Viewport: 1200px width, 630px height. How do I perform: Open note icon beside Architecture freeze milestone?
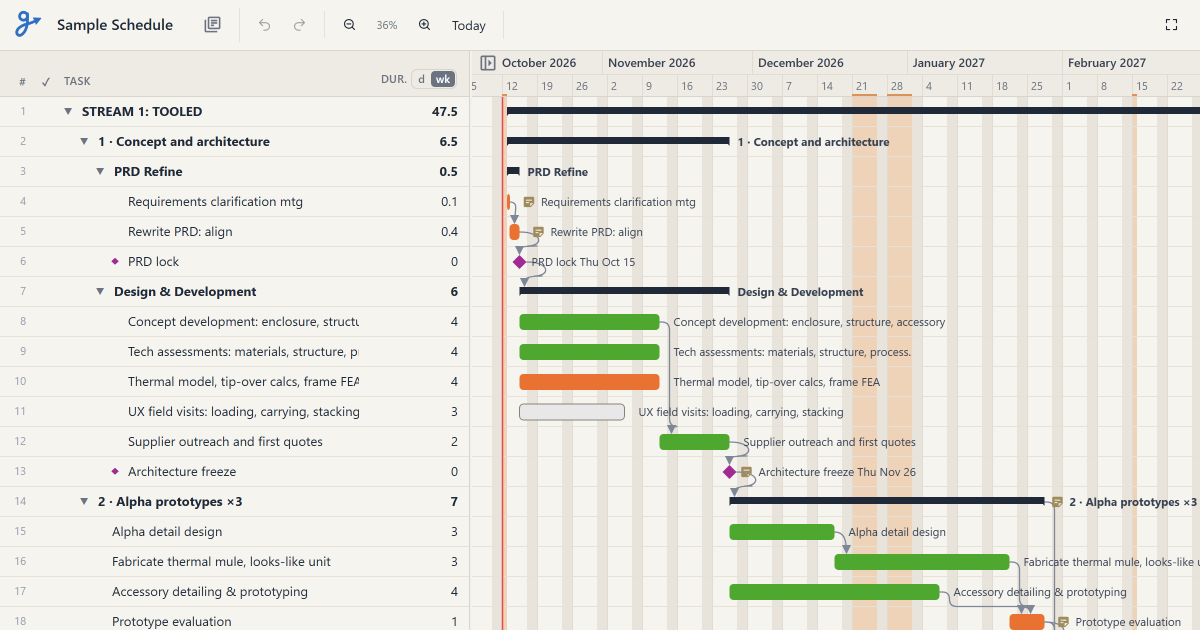[x=746, y=472]
